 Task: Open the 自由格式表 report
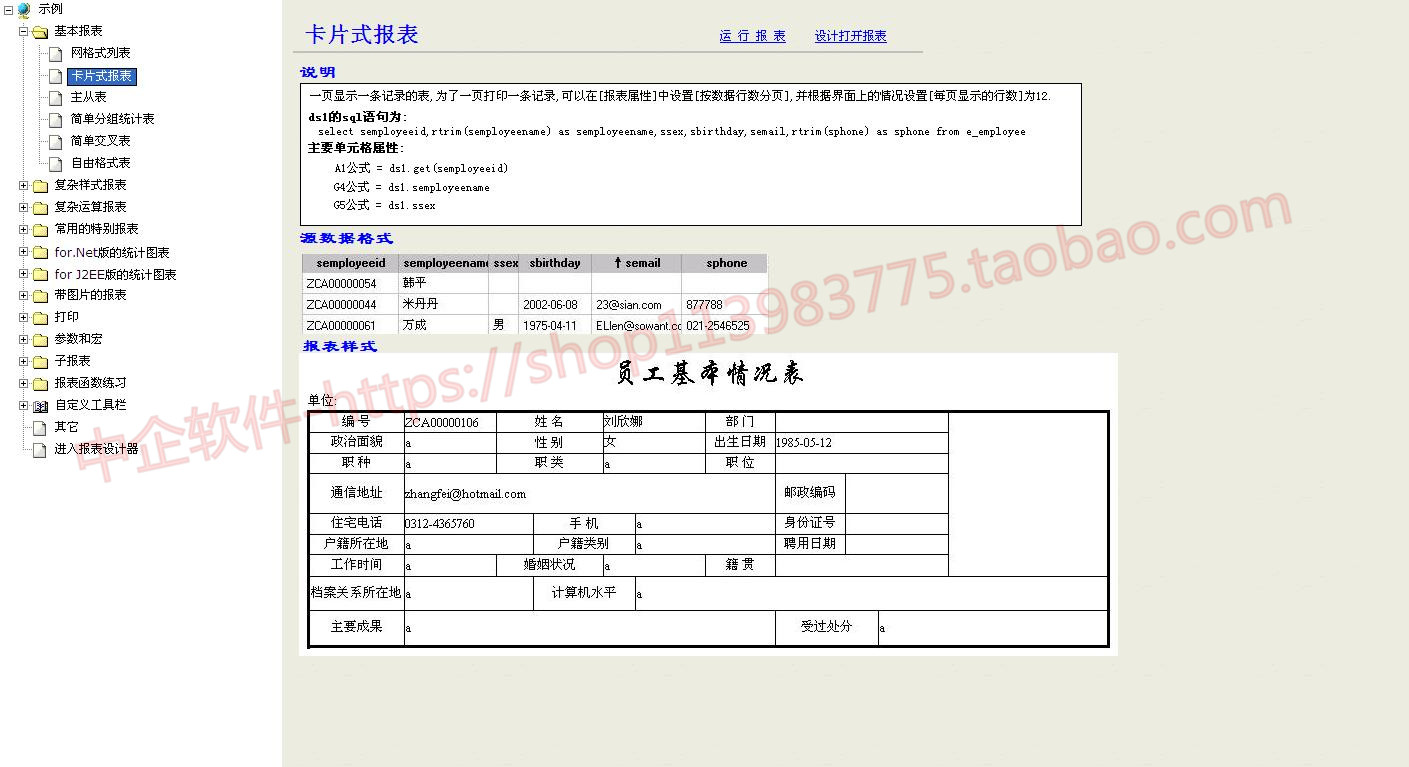[100, 163]
